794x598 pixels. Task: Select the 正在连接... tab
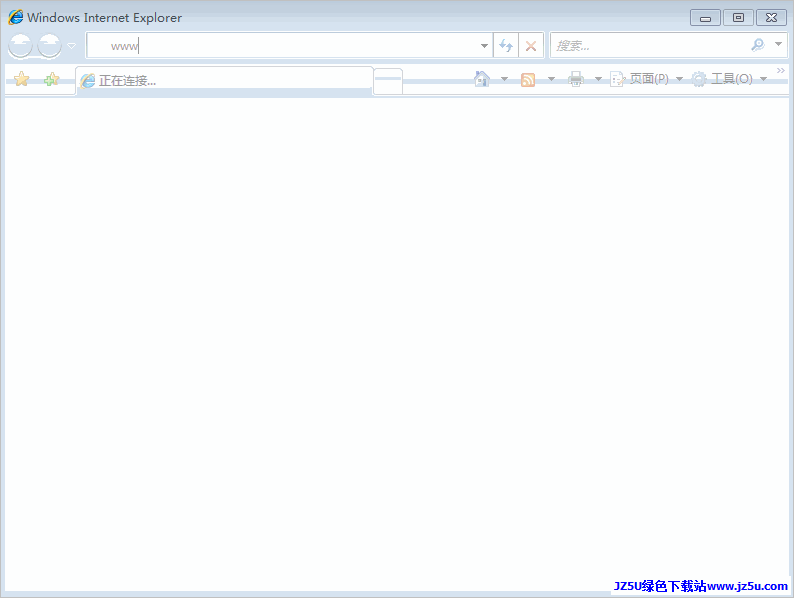[x=224, y=80]
